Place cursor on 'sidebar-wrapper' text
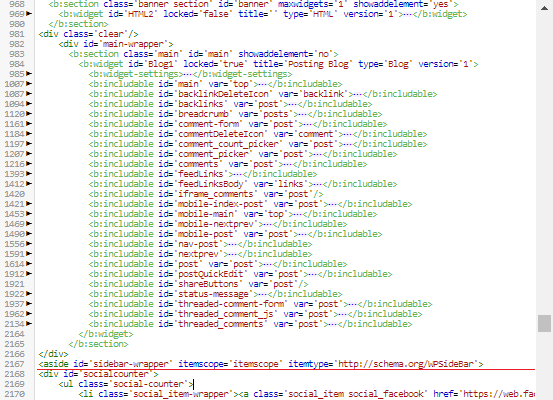The image size is (553, 400). 131,364
